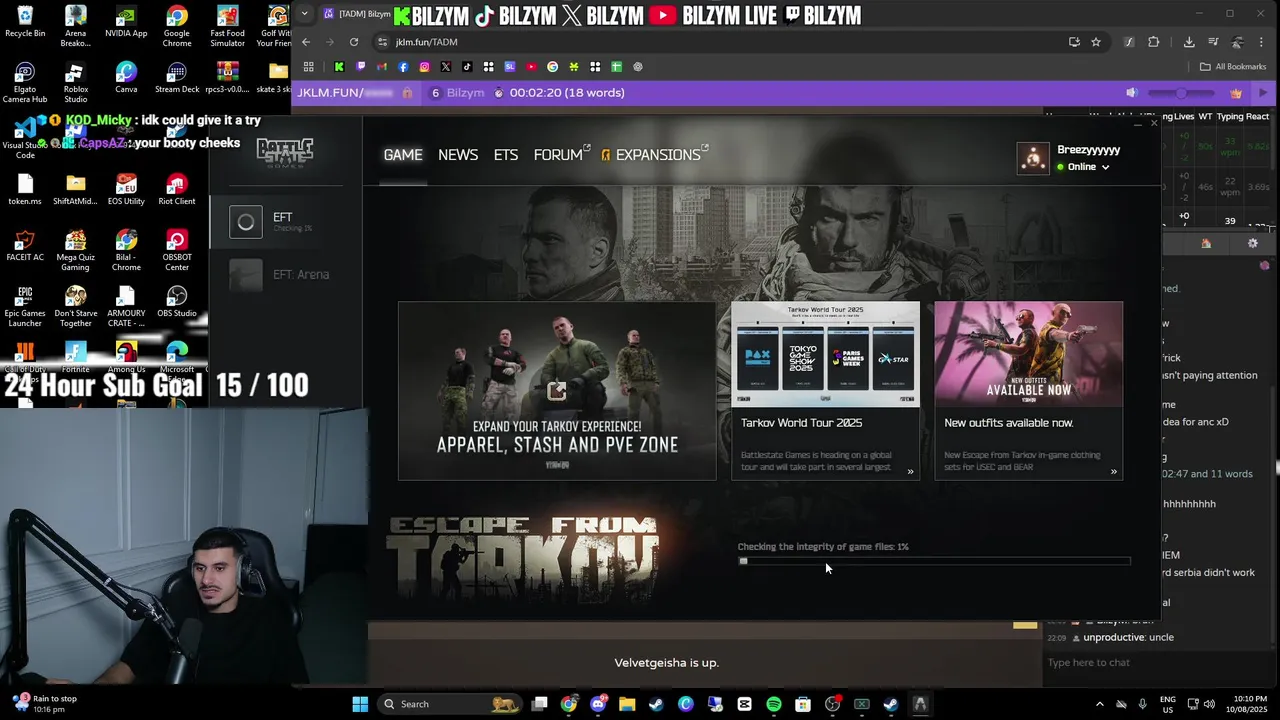Open Chrome media controls icon
The width and height of the screenshot is (1280, 720).
click(1213, 42)
